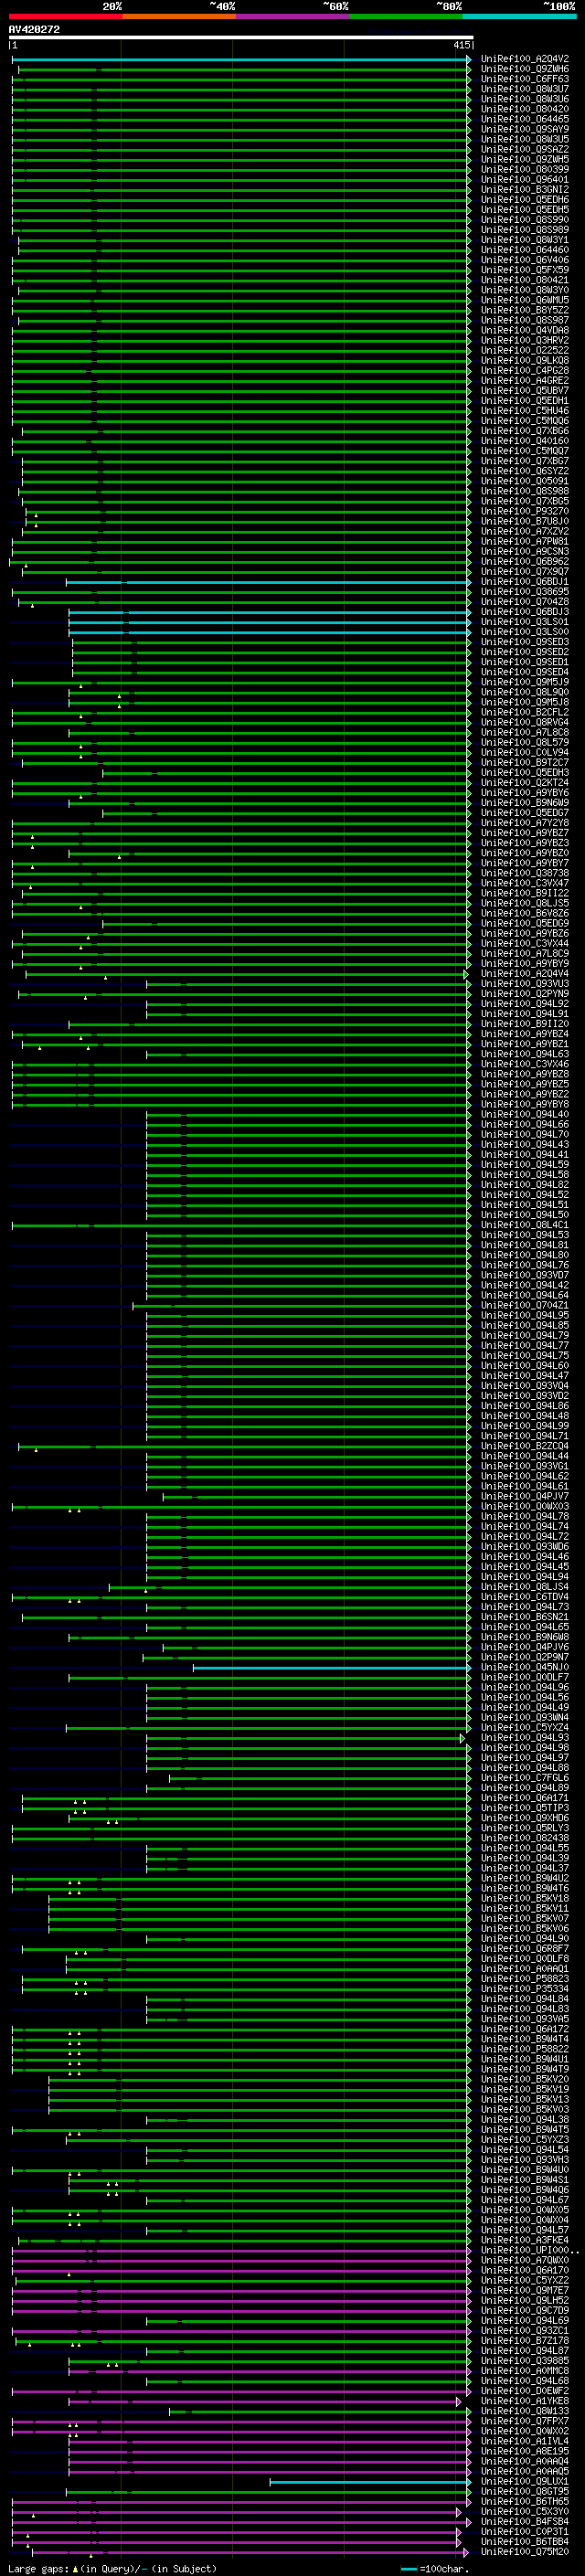The image size is (585, 2576).
Task: Open hit UniRef100_Q9ZWH6
Action: [x=525, y=69]
